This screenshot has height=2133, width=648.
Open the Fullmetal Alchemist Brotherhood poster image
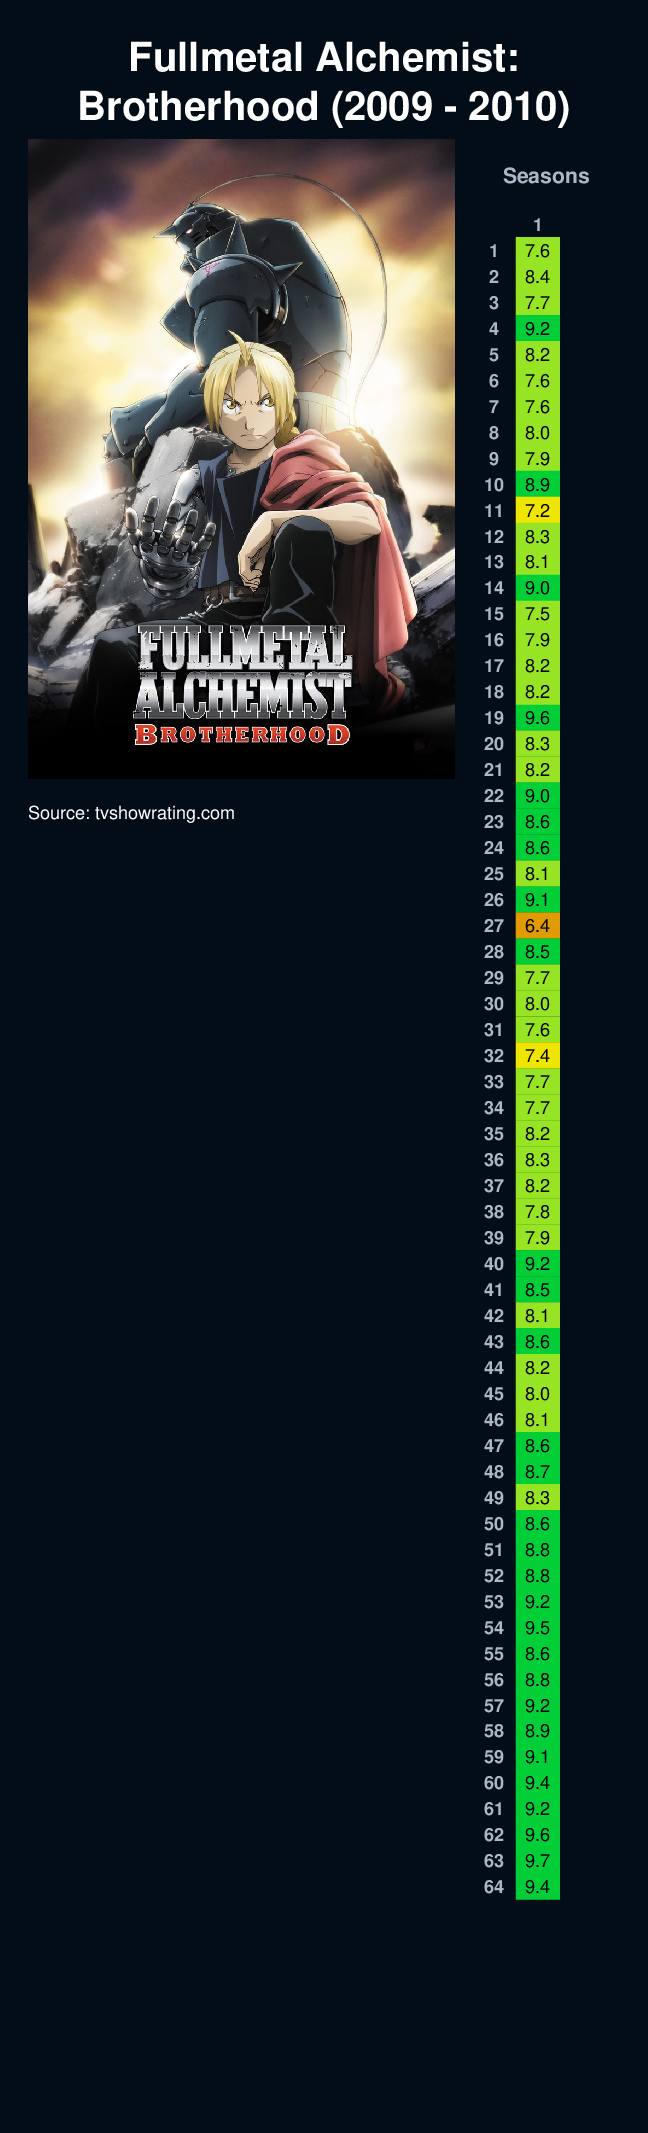tap(241, 459)
